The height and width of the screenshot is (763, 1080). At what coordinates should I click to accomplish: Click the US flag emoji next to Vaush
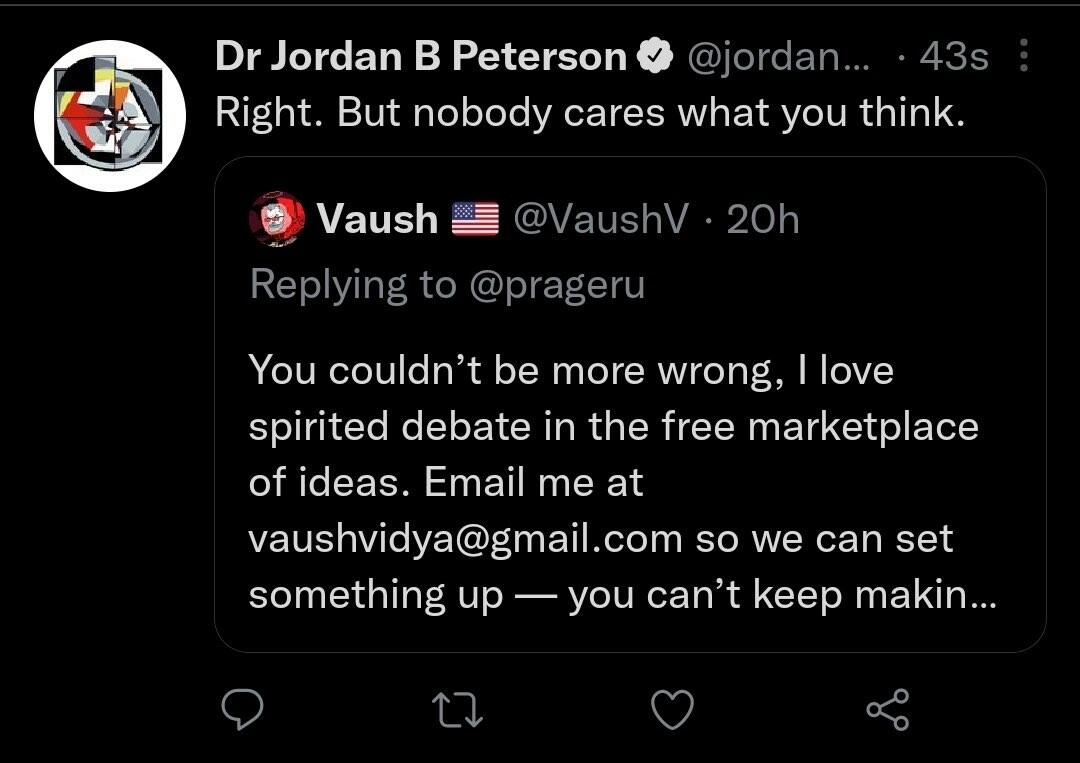(475, 219)
